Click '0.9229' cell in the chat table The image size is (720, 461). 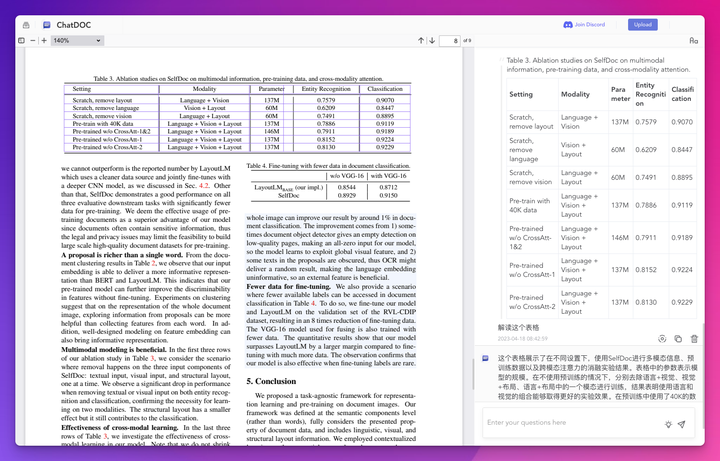tap(681, 302)
